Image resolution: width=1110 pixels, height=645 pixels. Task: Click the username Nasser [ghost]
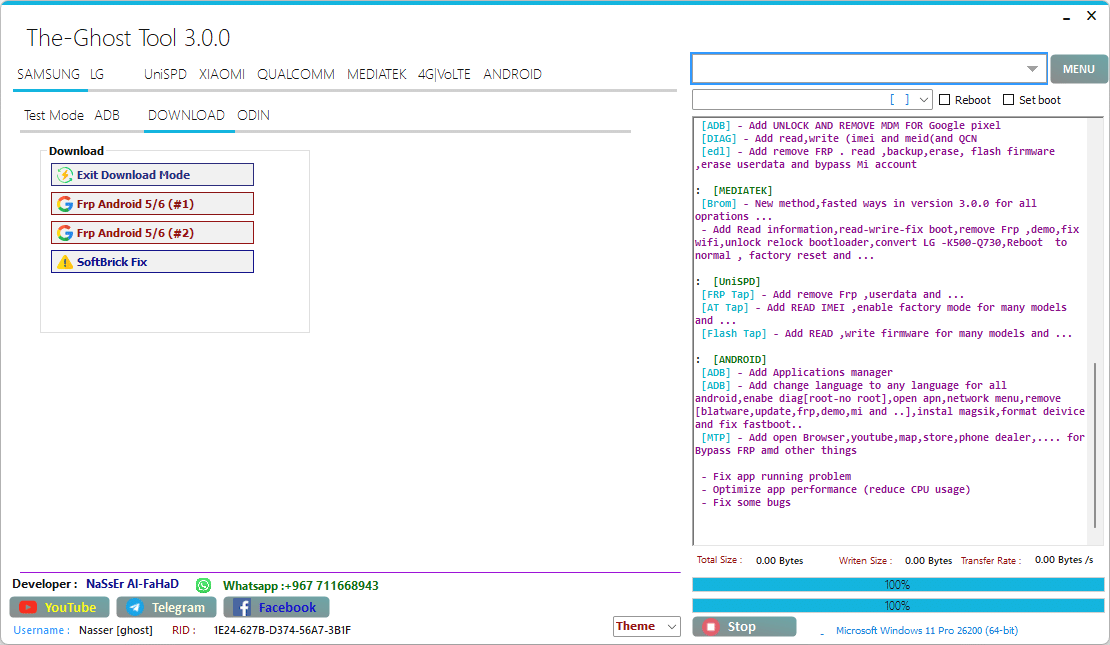(x=116, y=630)
